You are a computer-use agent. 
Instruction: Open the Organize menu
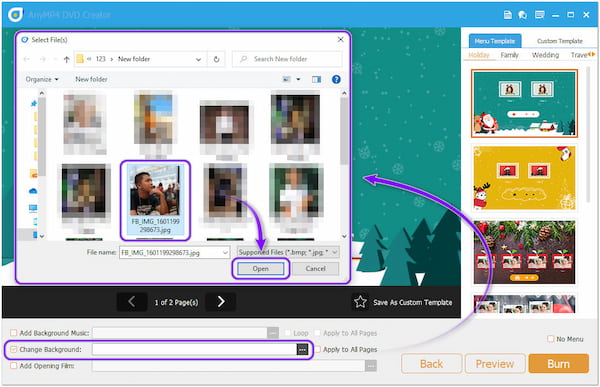tap(42, 79)
